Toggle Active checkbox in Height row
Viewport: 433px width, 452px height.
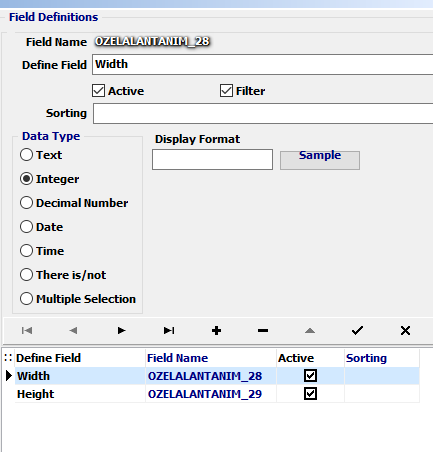[x=310, y=394]
